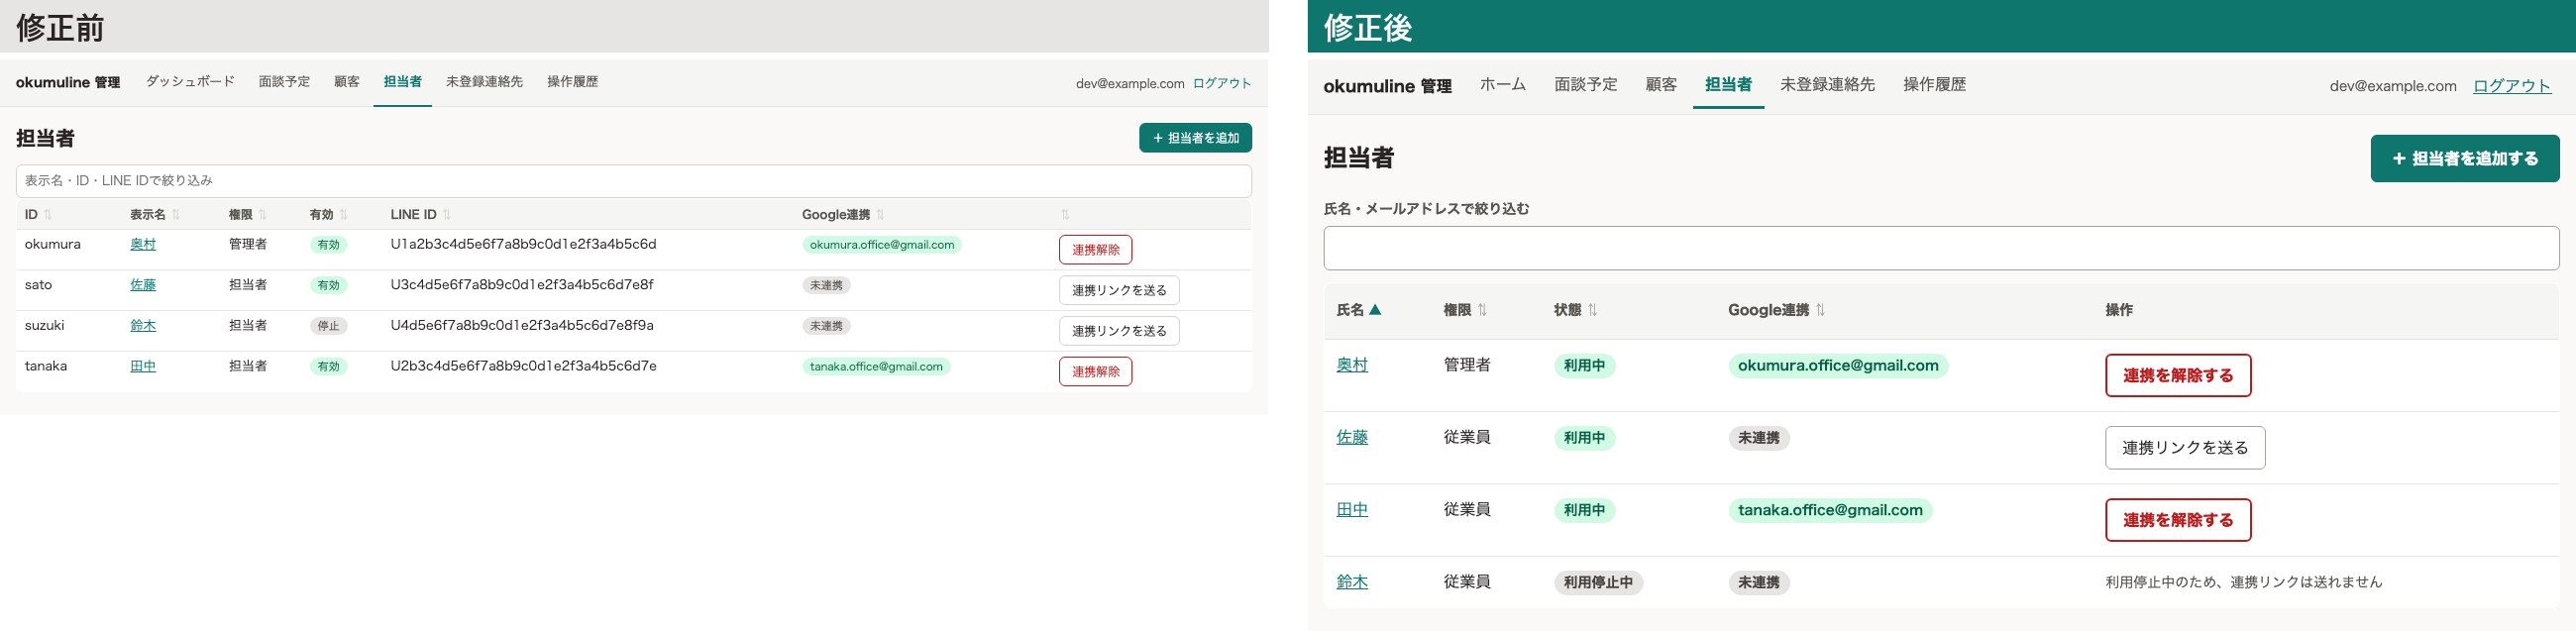Click 連携を解除する for 田中 in 修正後
2576x631 pixels.
(x=2178, y=520)
